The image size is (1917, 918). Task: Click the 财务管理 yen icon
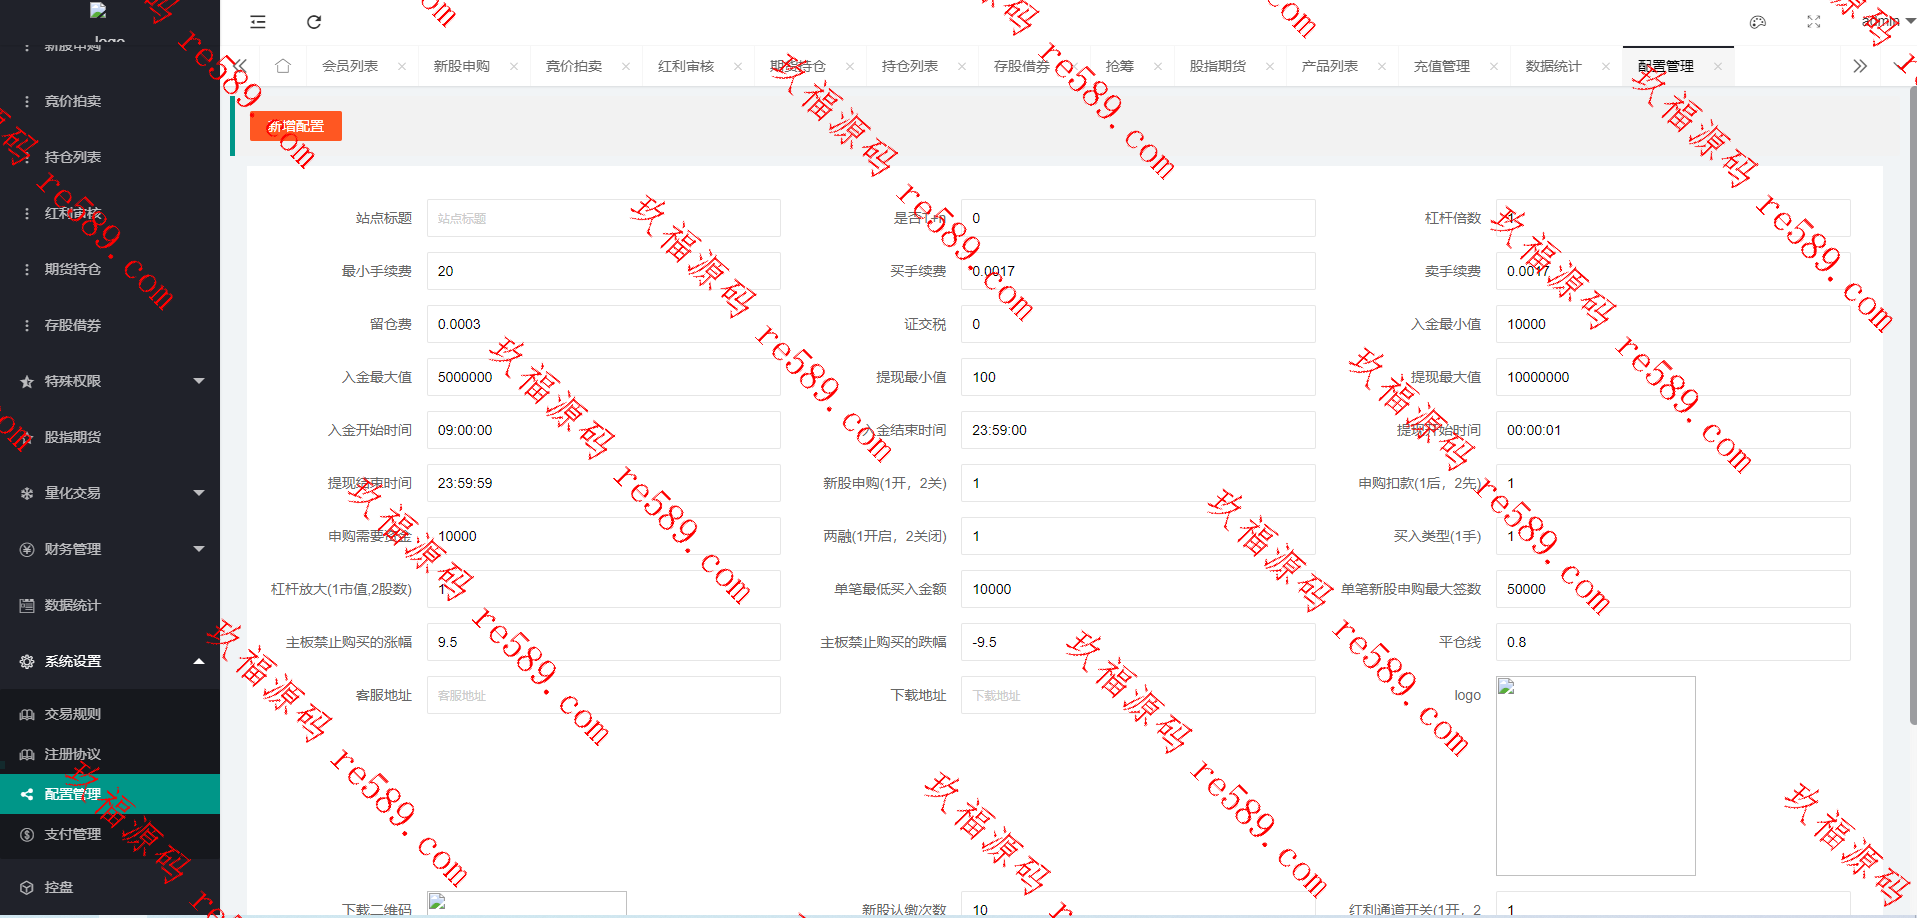coord(27,549)
